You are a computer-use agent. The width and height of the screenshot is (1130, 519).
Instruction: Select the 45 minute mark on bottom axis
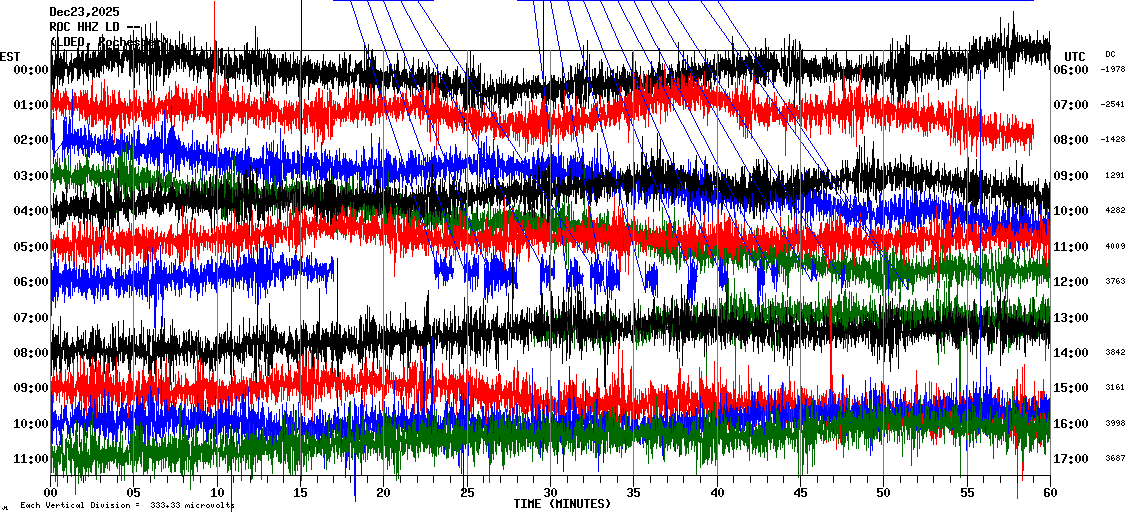[799, 493]
